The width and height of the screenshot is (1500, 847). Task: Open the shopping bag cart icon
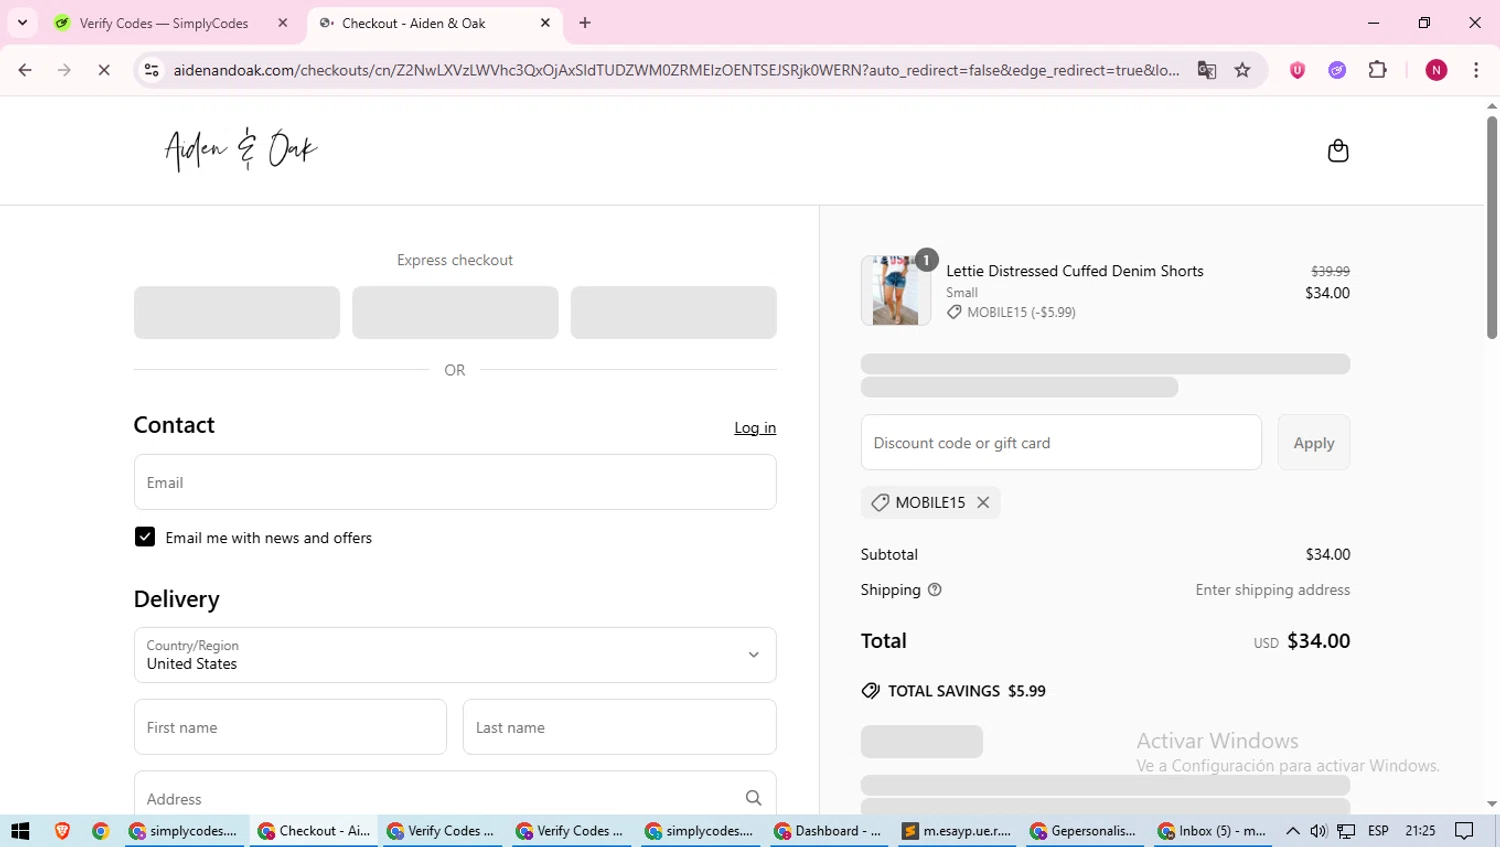coord(1338,151)
